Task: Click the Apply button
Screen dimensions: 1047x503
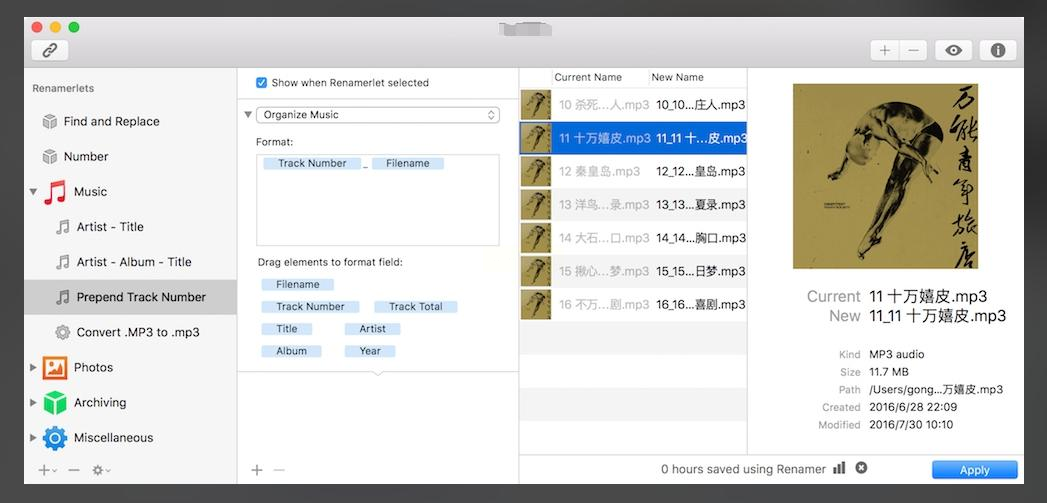Action: point(974,470)
